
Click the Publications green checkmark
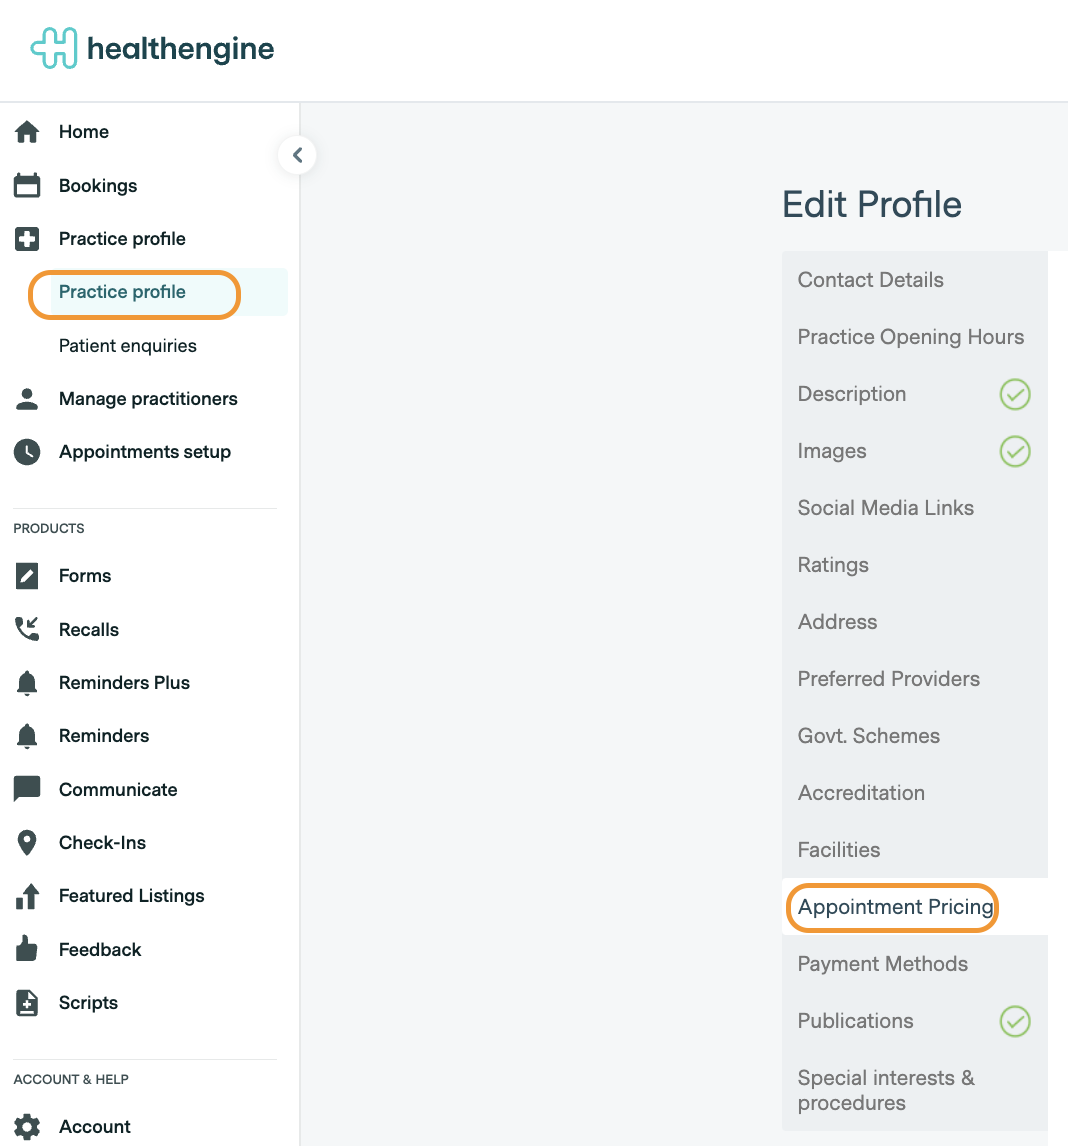click(x=1015, y=1021)
